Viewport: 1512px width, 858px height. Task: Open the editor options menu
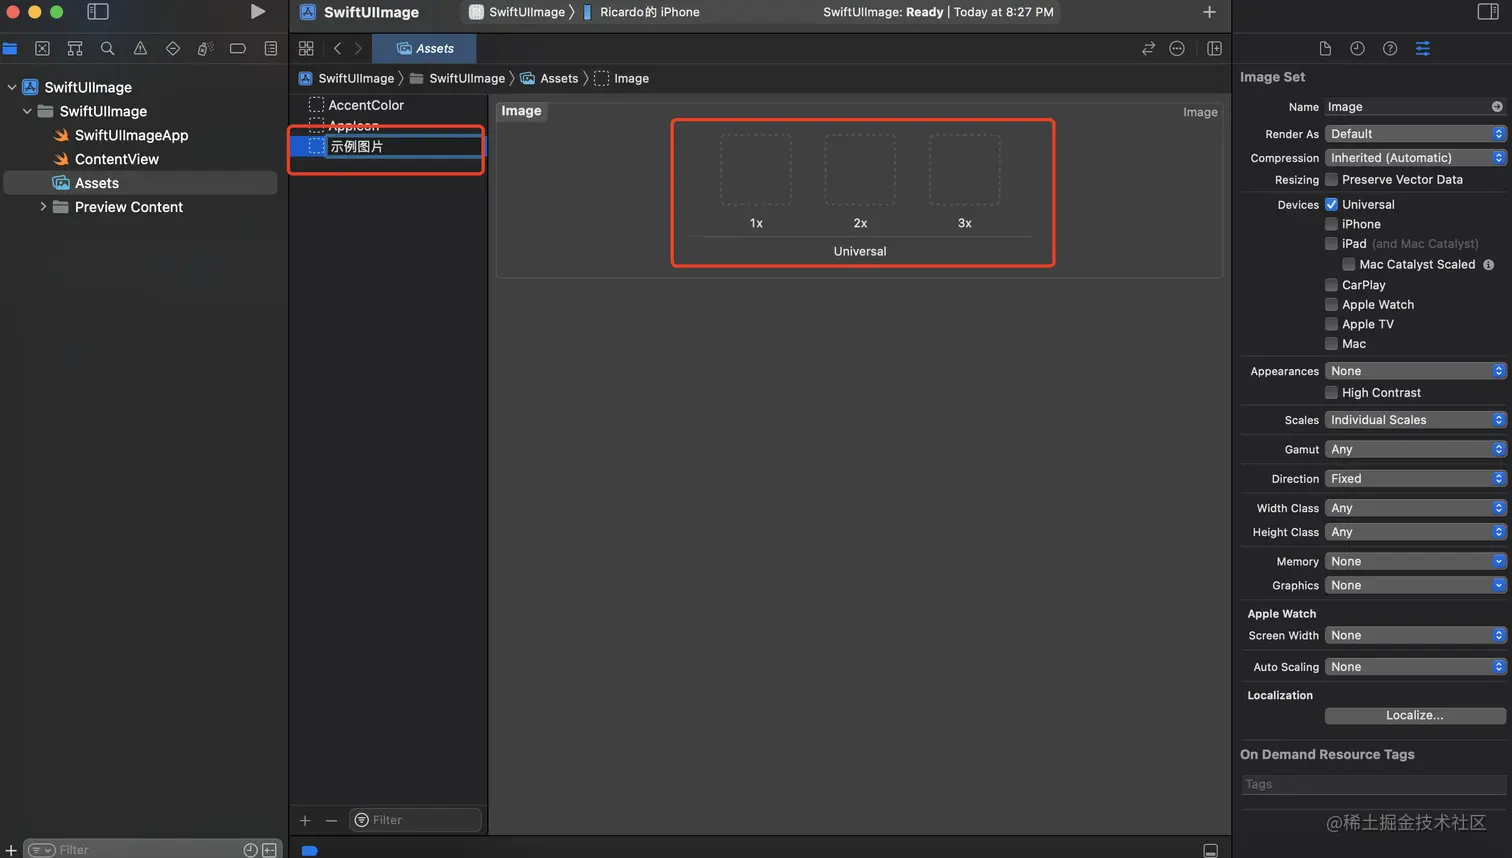tap(1177, 48)
